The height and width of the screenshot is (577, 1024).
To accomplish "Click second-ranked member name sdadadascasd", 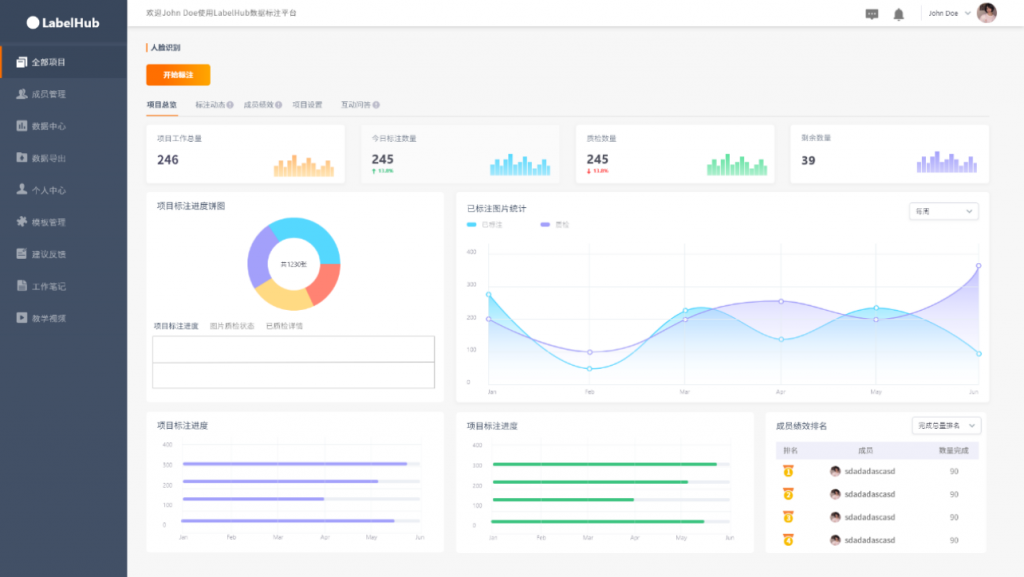I will click(x=870, y=494).
